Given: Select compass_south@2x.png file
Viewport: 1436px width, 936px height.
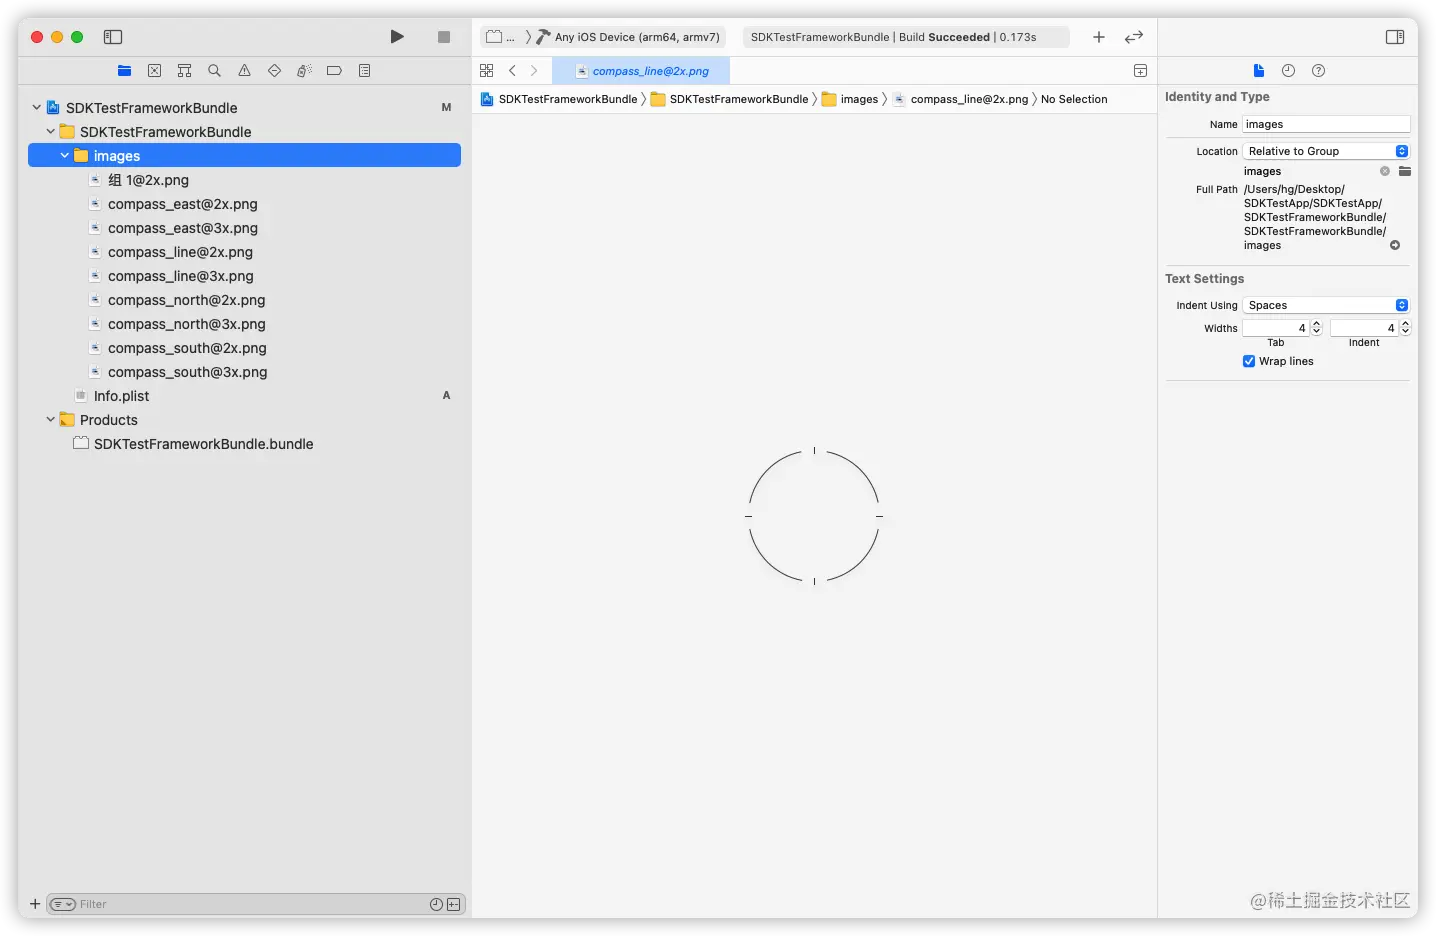Looking at the screenshot, I should (x=187, y=348).
